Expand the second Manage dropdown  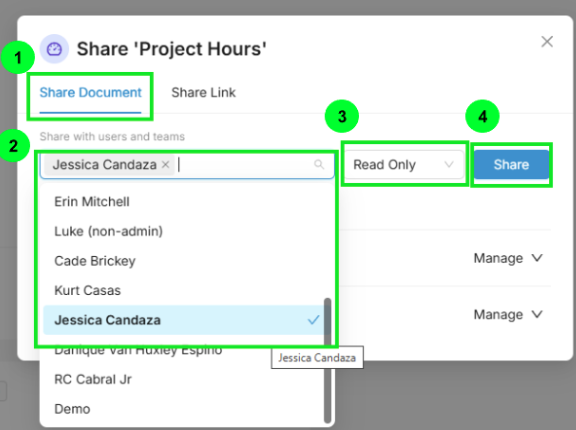[508, 315]
